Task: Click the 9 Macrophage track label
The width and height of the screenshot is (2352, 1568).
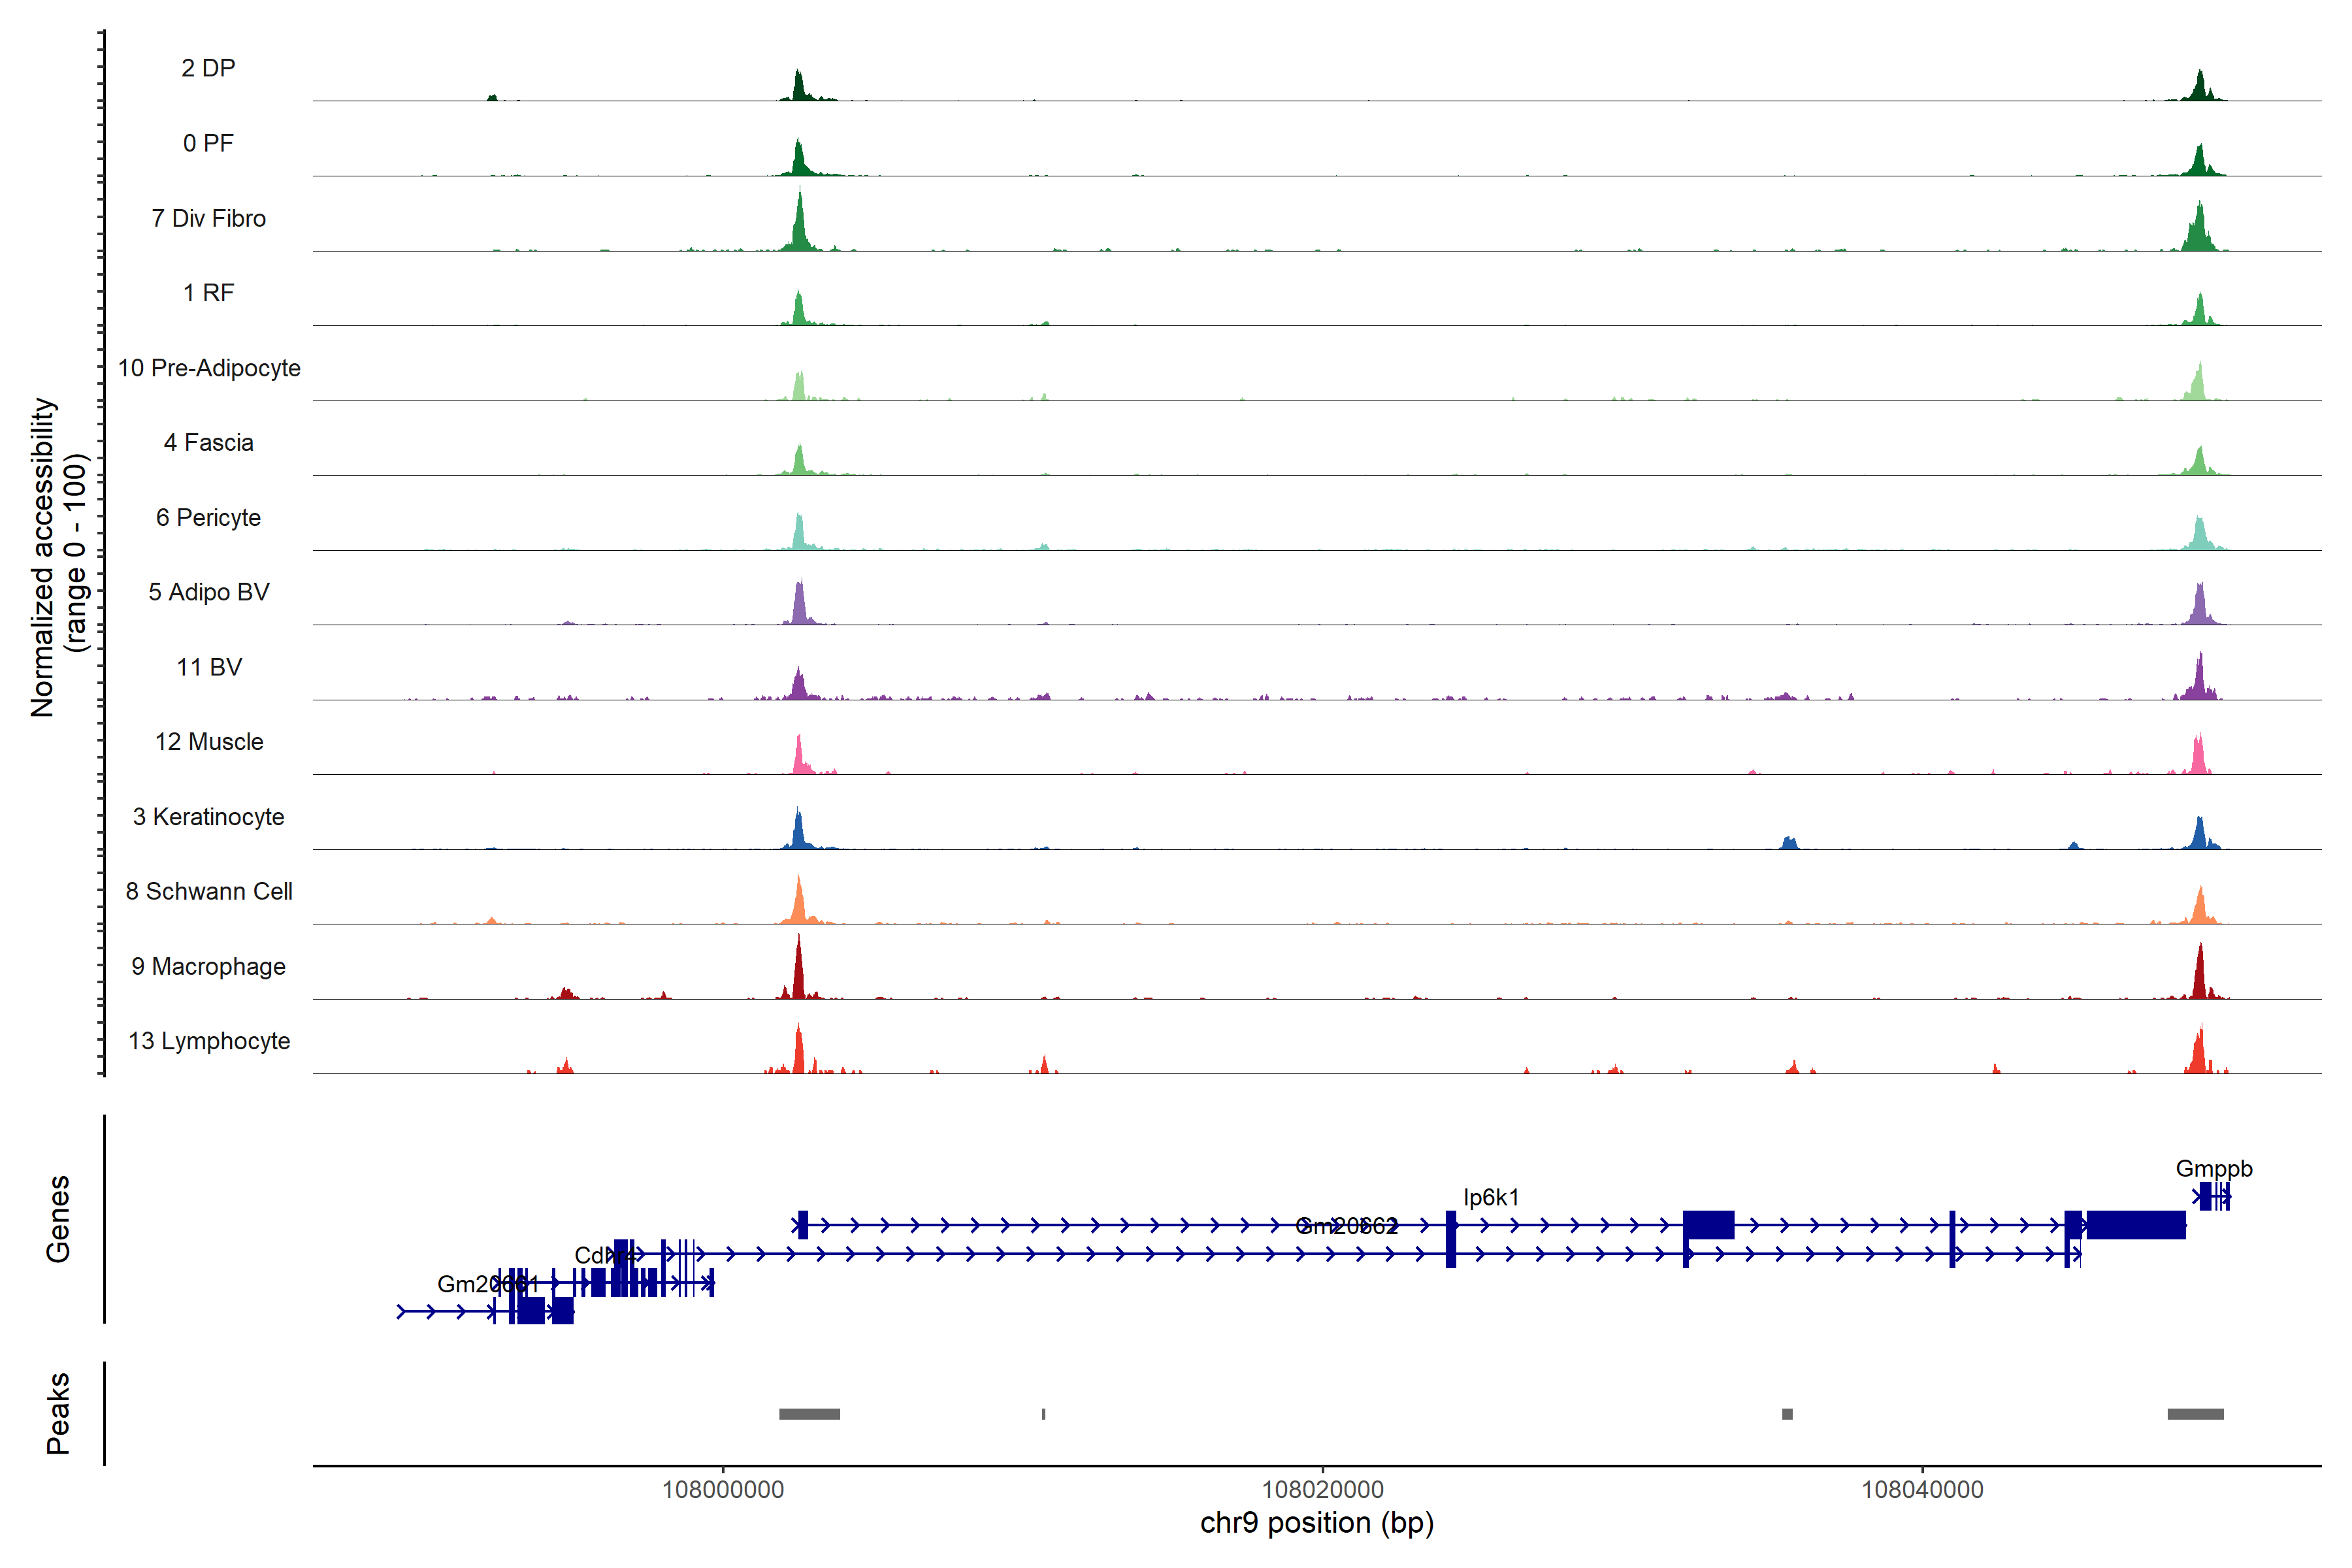Action: (208, 966)
